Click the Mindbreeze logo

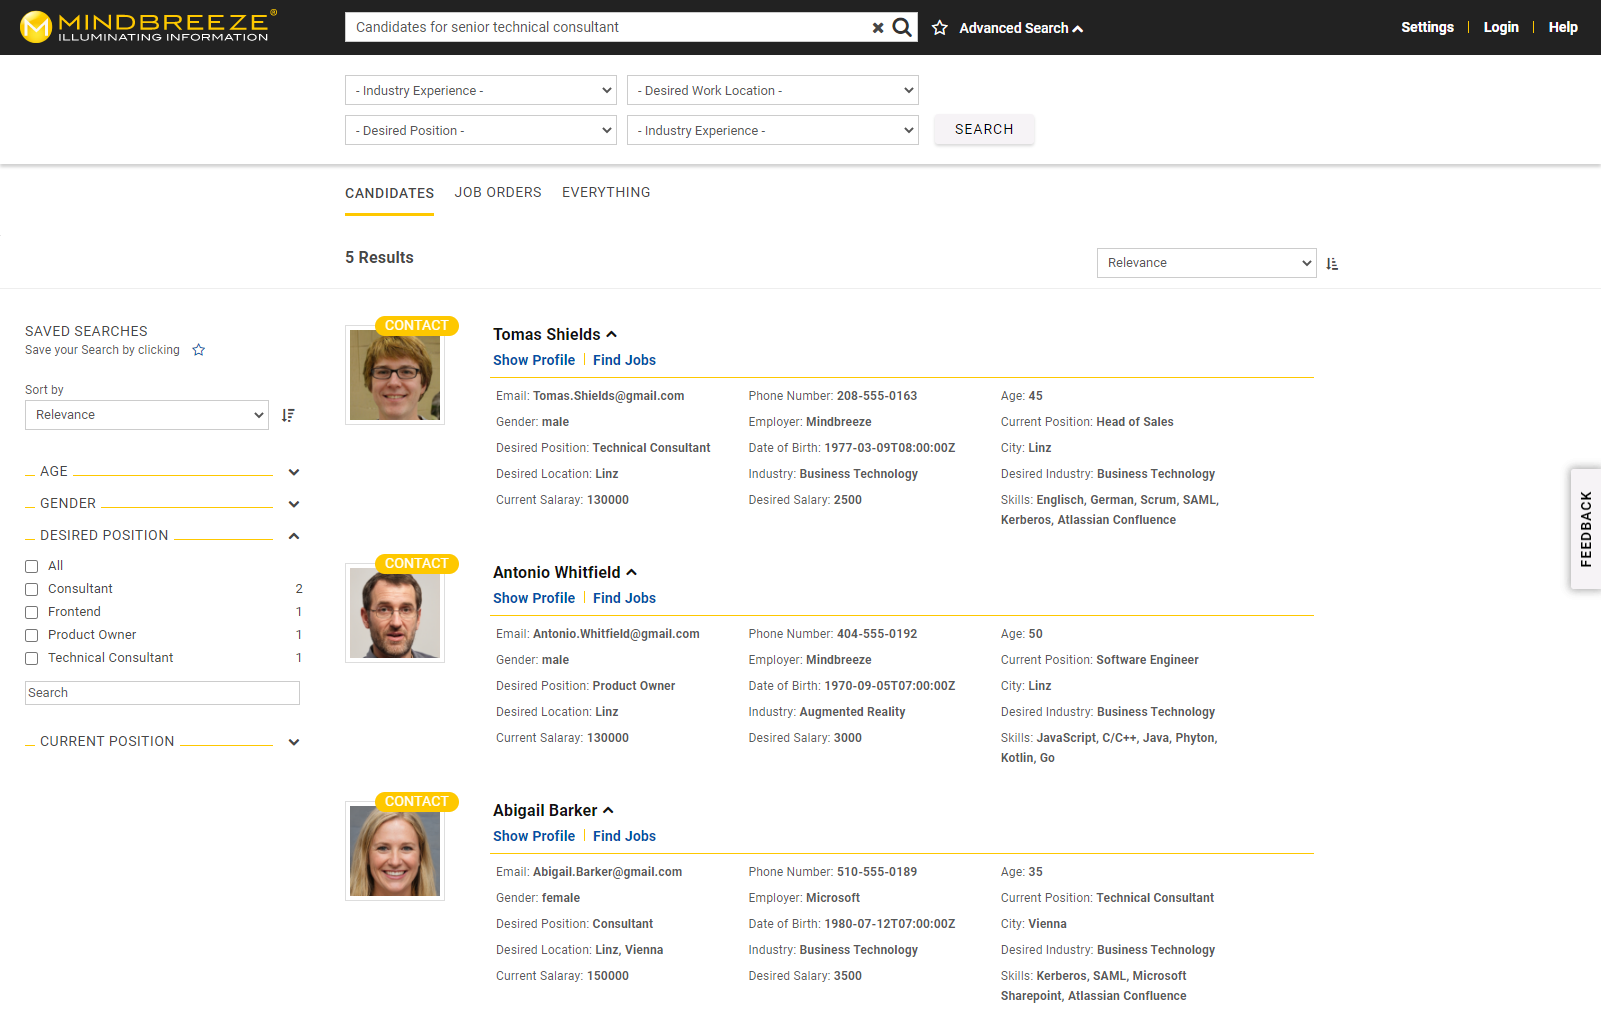pos(148,27)
